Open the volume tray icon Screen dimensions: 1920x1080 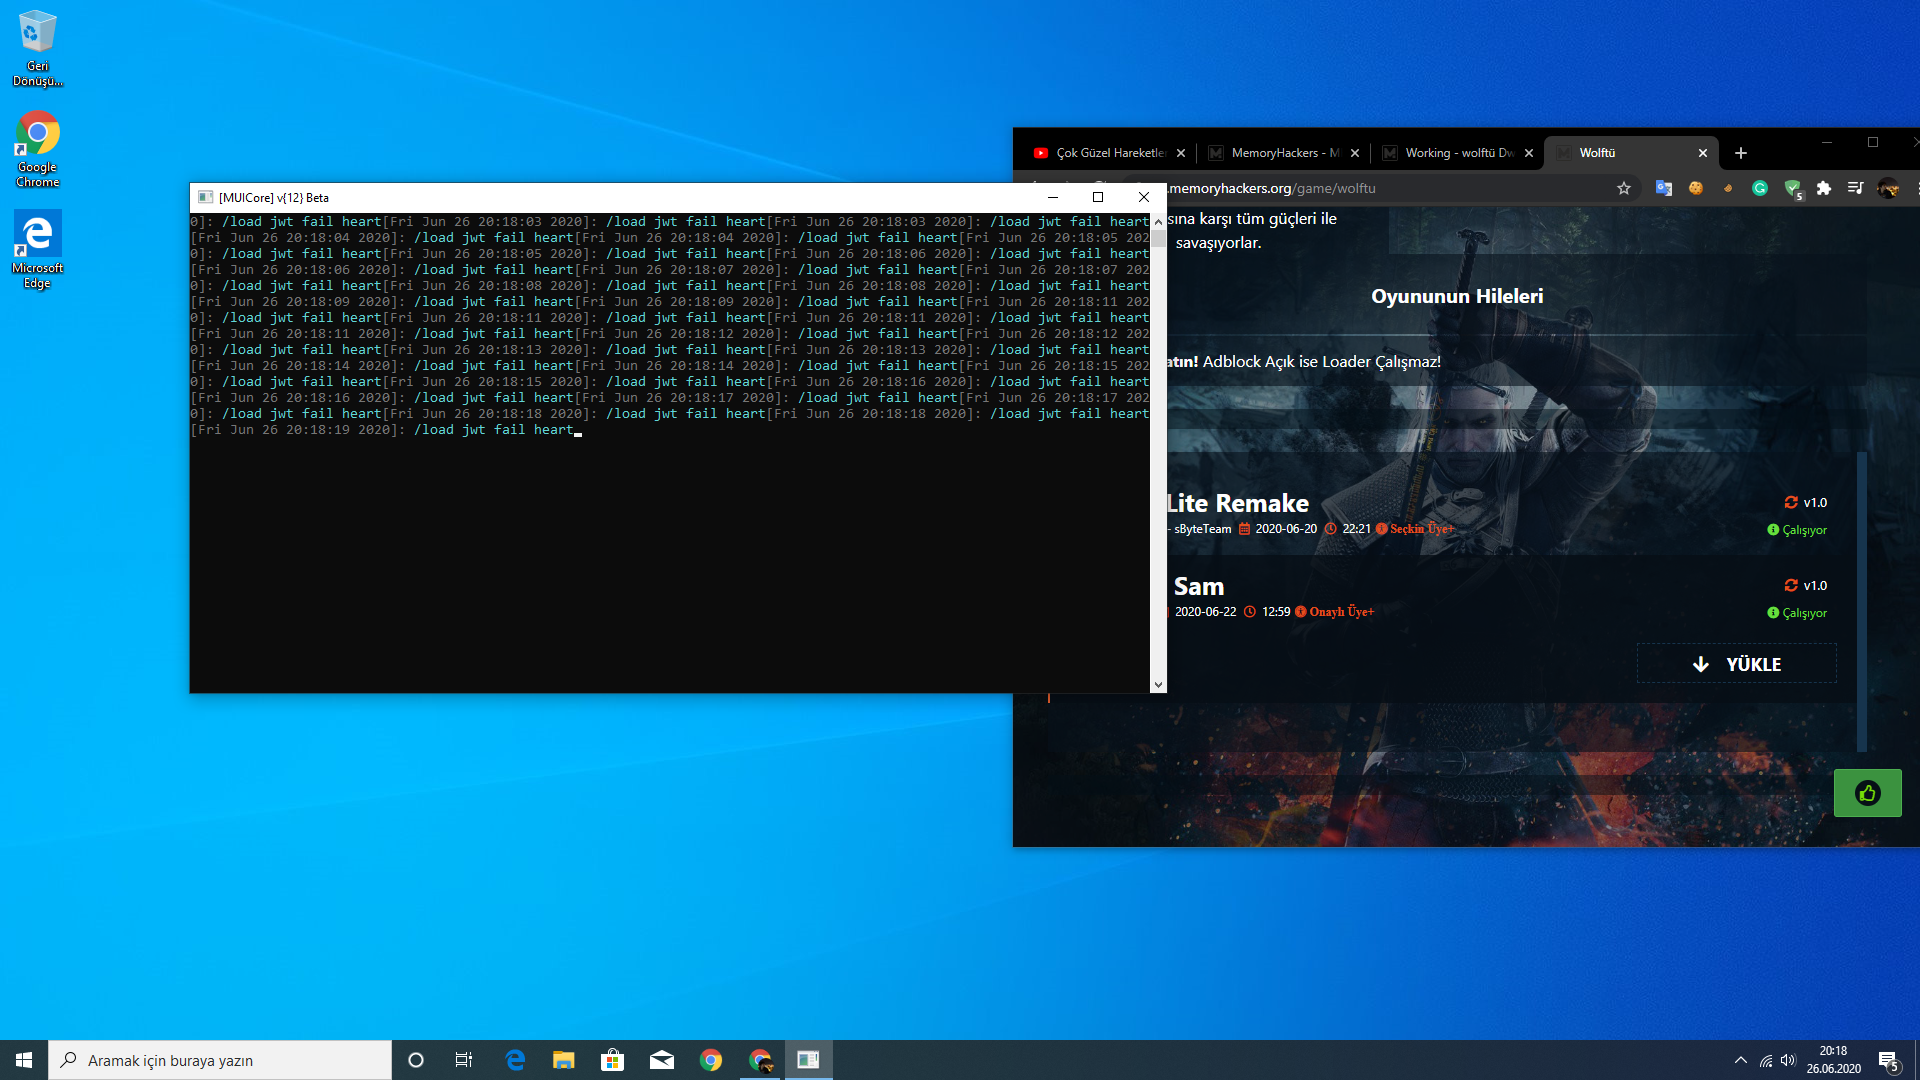click(x=1788, y=1060)
